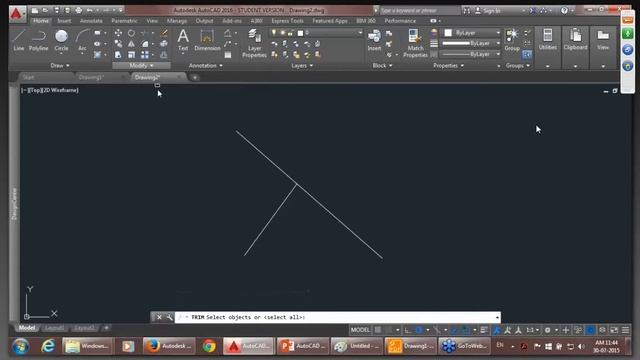Select the Circle tool
The image size is (640, 360).
pyautogui.click(x=61, y=40)
